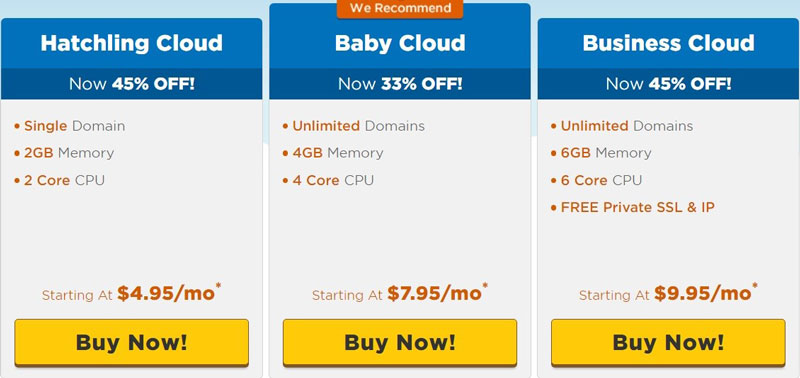Image resolution: width=800 pixels, height=378 pixels.
Task: Click the $7.95/mo starting price
Action: pos(434,293)
